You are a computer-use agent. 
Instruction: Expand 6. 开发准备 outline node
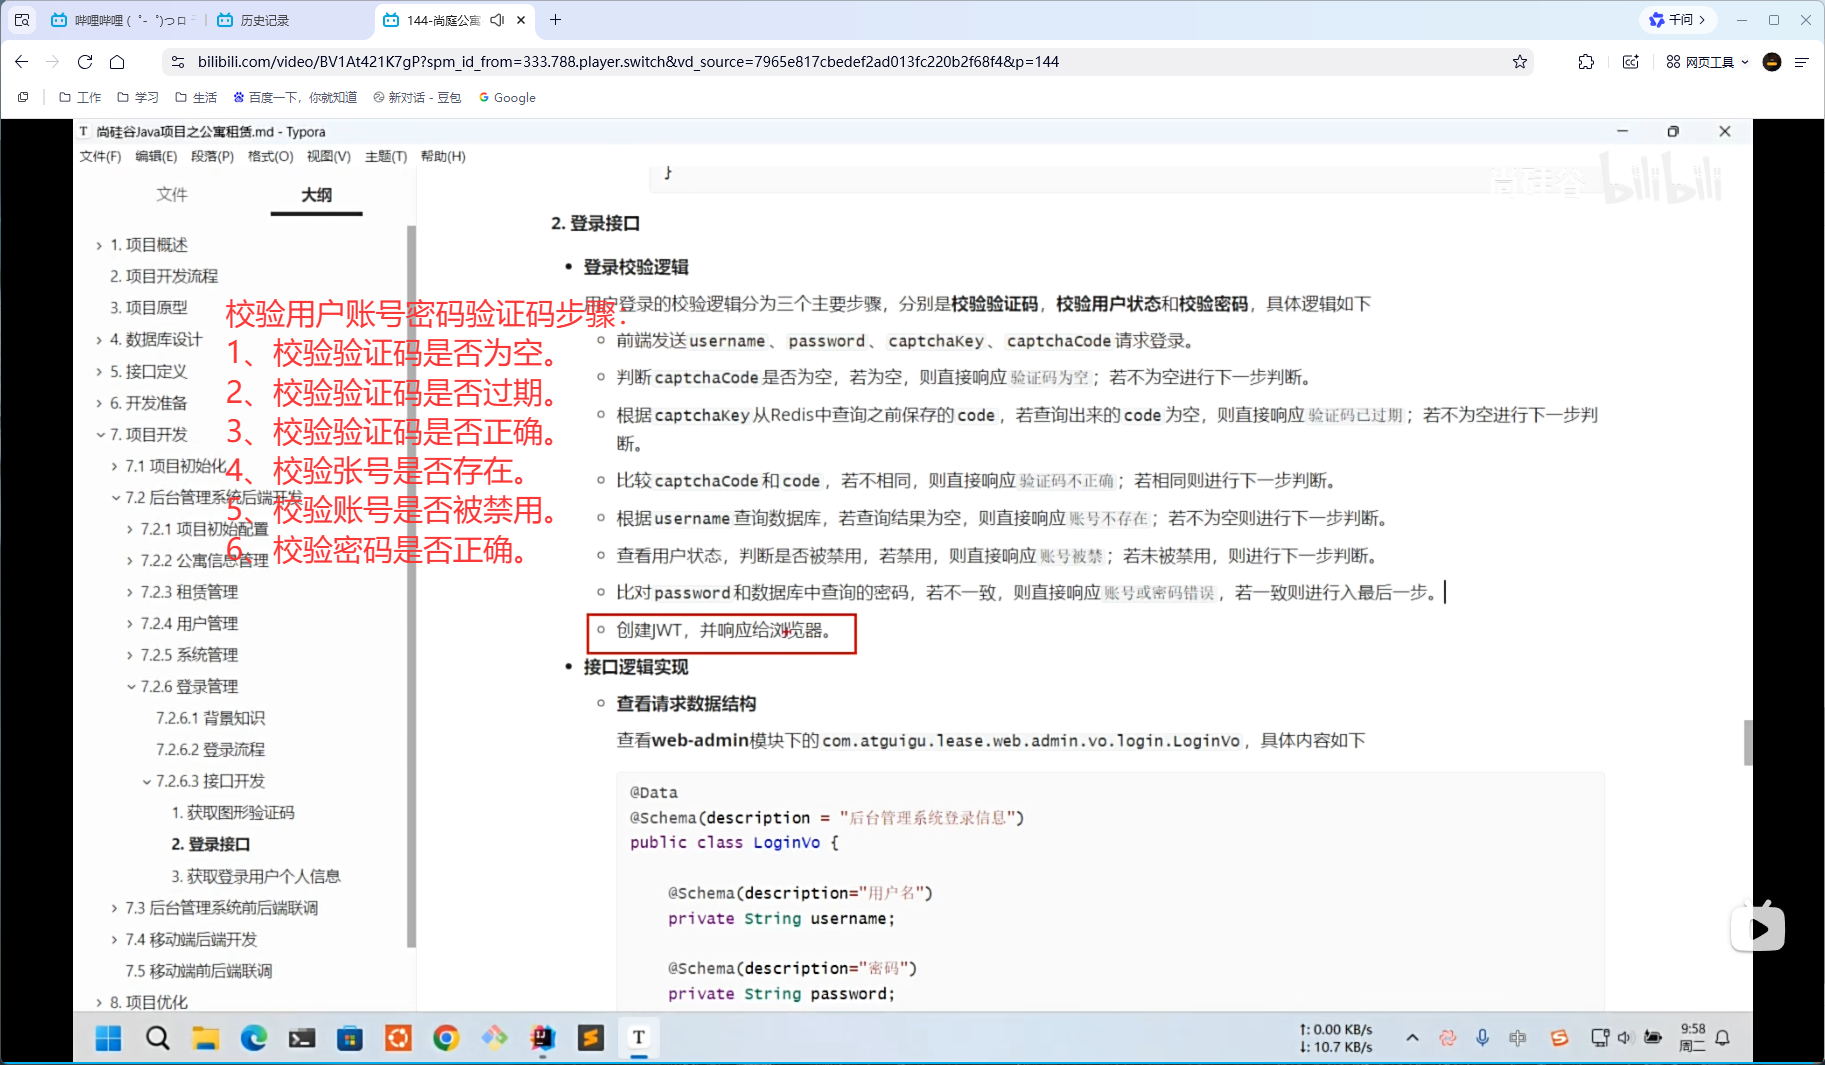point(99,404)
